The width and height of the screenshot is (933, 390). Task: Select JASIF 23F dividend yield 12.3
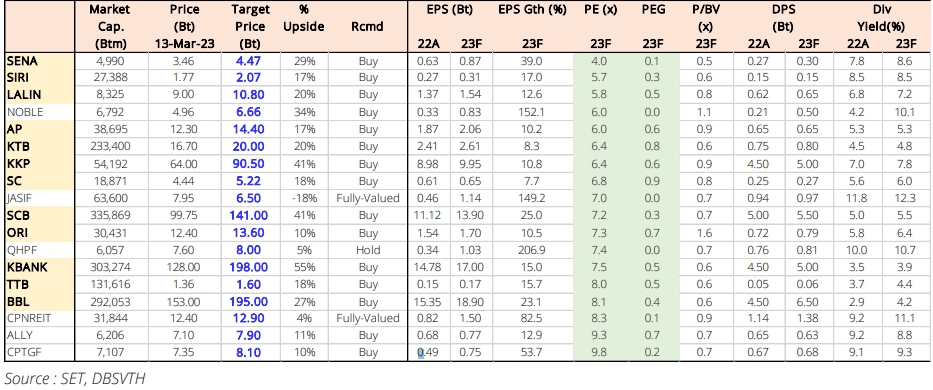(906, 198)
